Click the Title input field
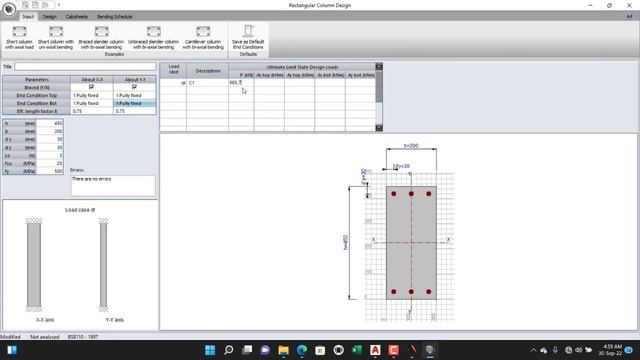This screenshot has height=360, width=640. (85, 66)
